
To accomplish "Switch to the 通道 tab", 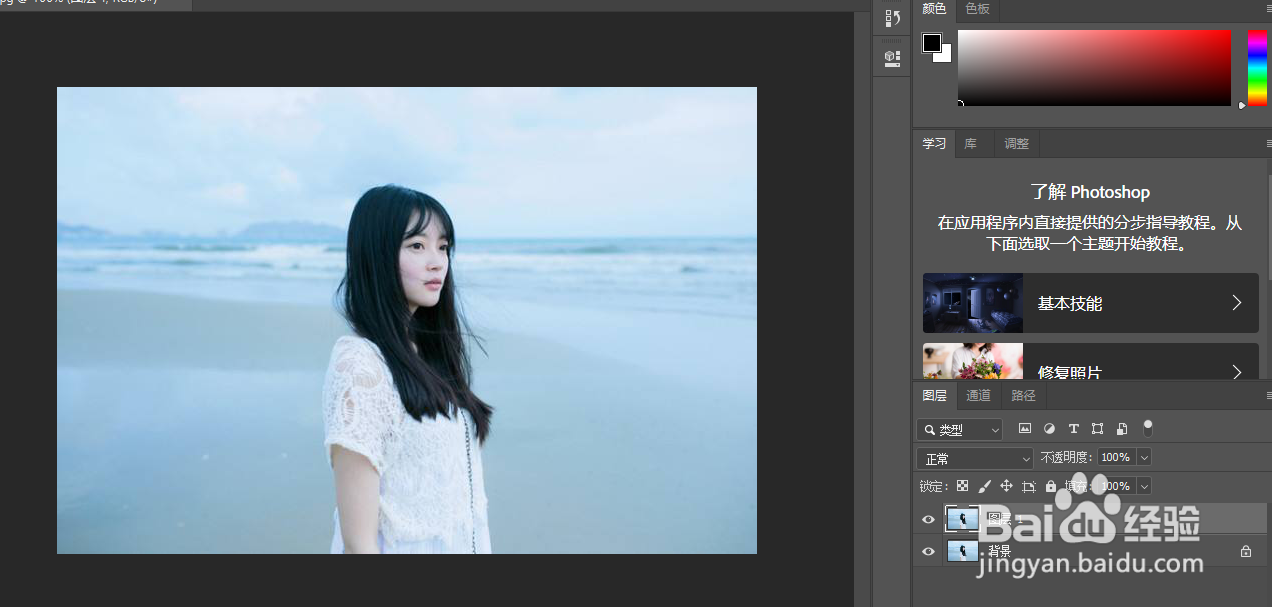I will click(x=978, y=395).
